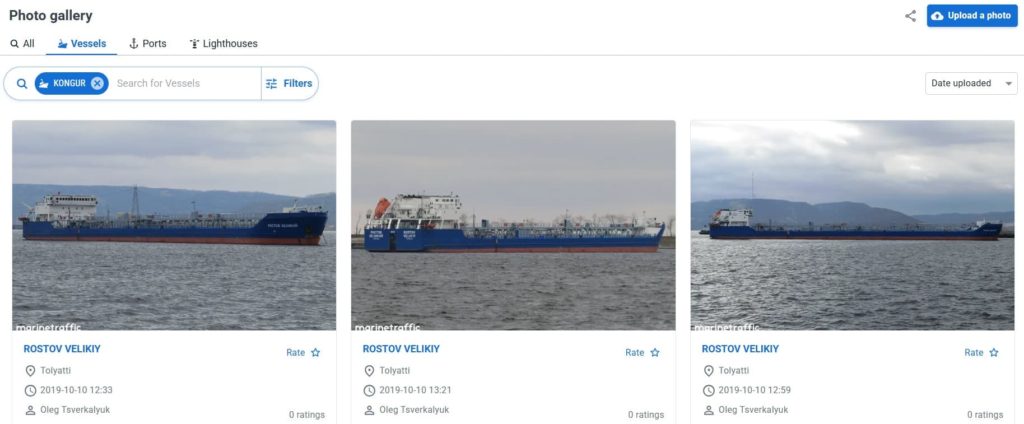This screenshot has width=1024, height=424.
Task: Click the location pin icon on first card
Action: tap(30, 371)
